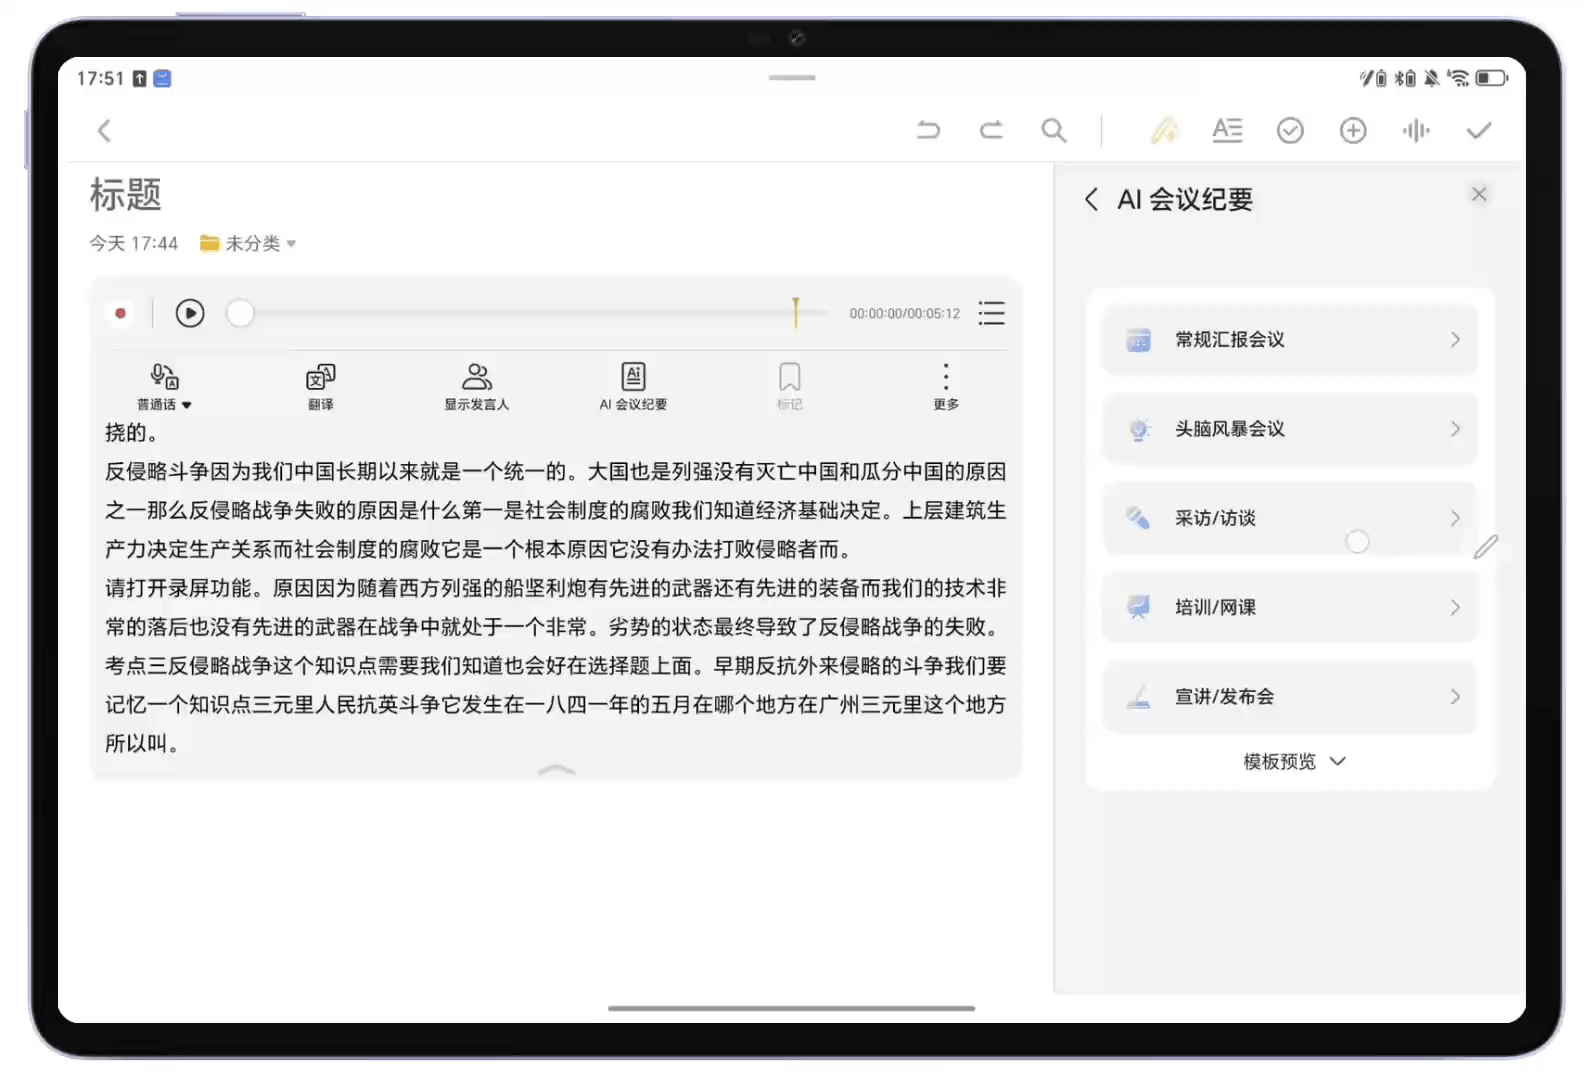Viewport: 1584px width, 1080px height.
Task: Select the handwriting pen tool icon
Action: (1163, 130)
